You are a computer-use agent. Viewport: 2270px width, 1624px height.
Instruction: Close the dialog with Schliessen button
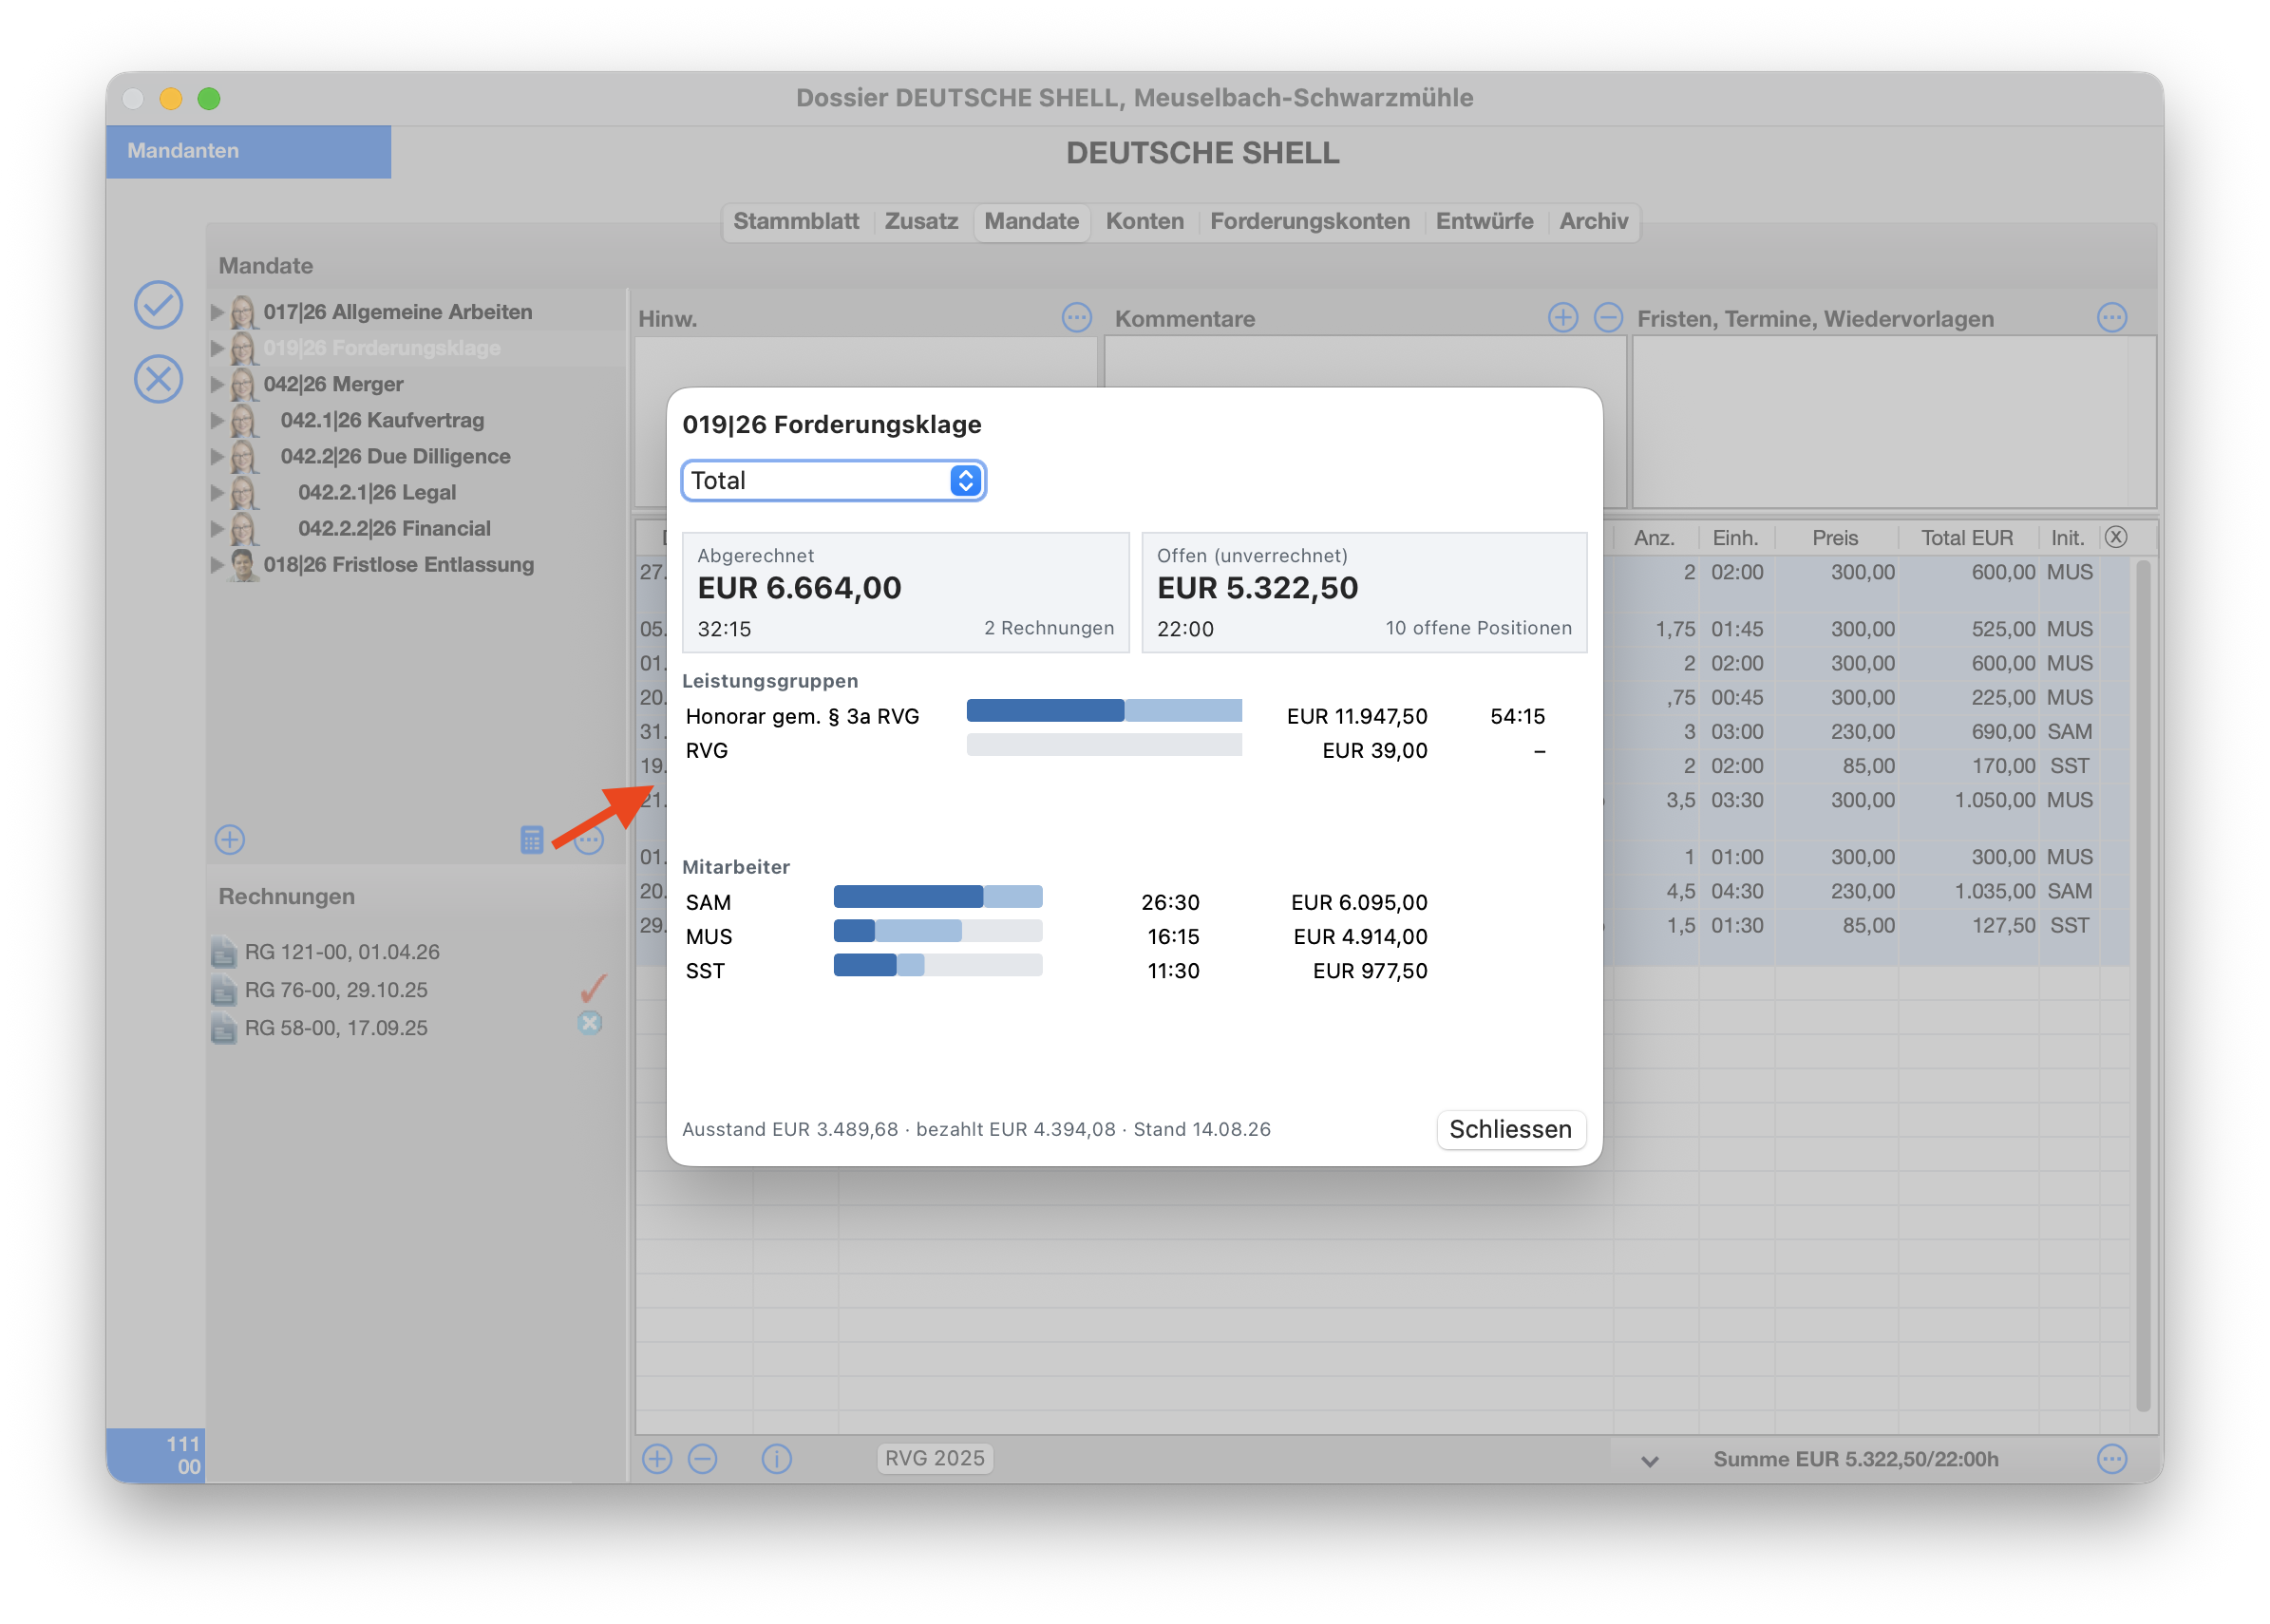[1510, 1129]
